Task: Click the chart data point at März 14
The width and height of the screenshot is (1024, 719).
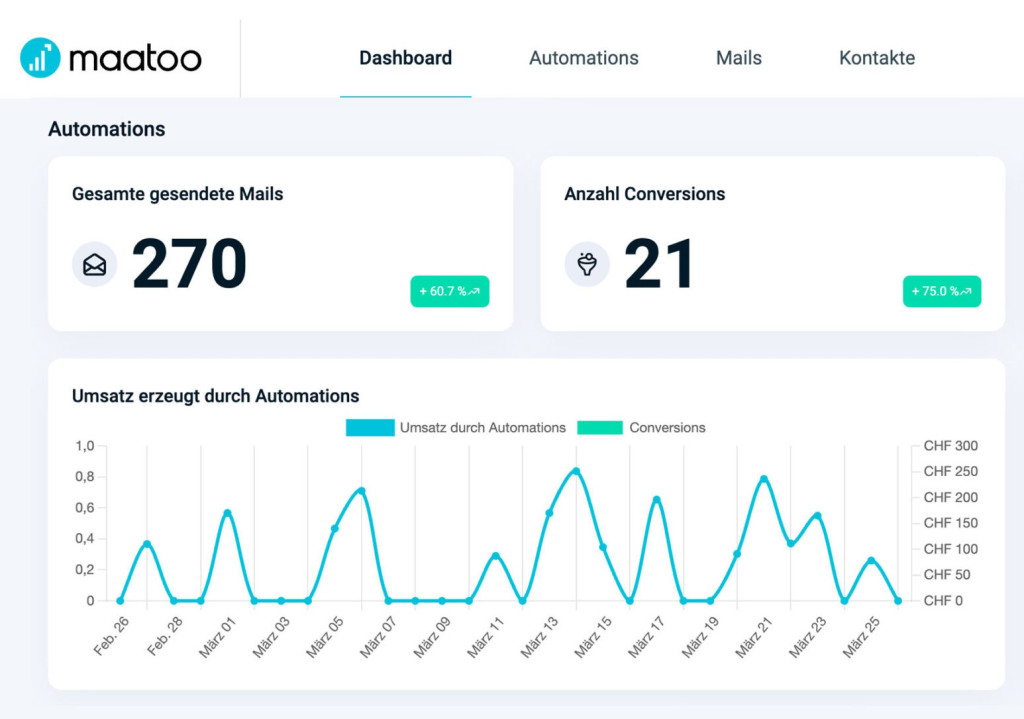Action: pyautogui.click(x=576, y=471)
